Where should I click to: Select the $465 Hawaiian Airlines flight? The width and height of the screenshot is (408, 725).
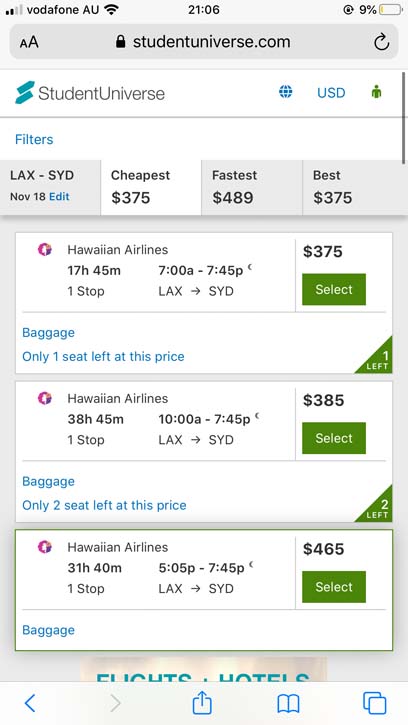coord(334,587)
